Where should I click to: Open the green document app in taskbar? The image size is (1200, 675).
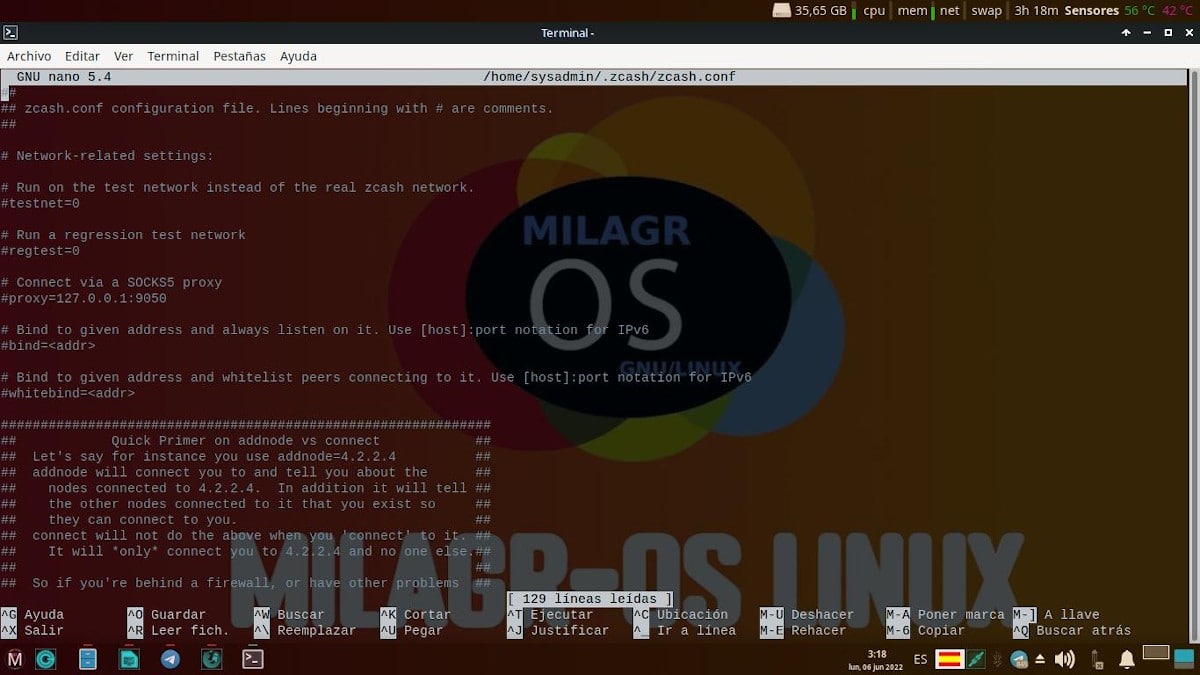129,659
